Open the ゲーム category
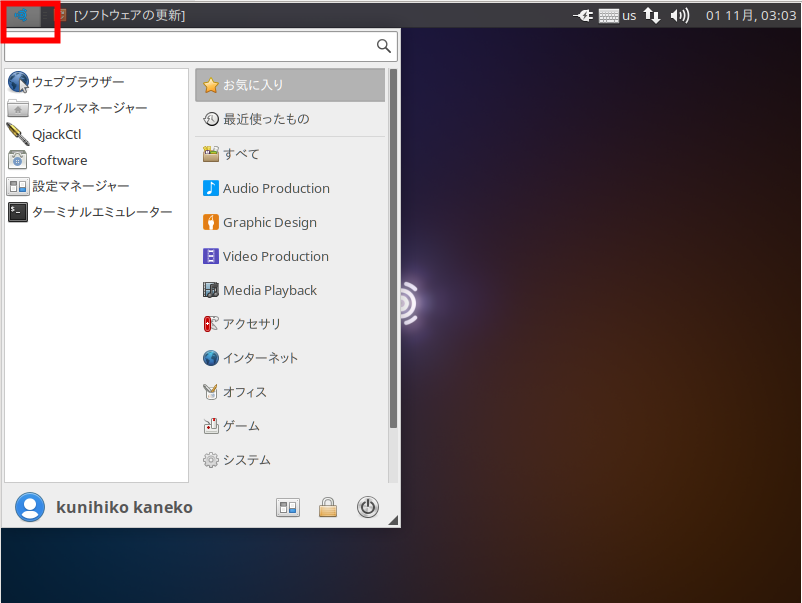Image resolution: width=802 pixels, height=603 pixels. point(290,426)
